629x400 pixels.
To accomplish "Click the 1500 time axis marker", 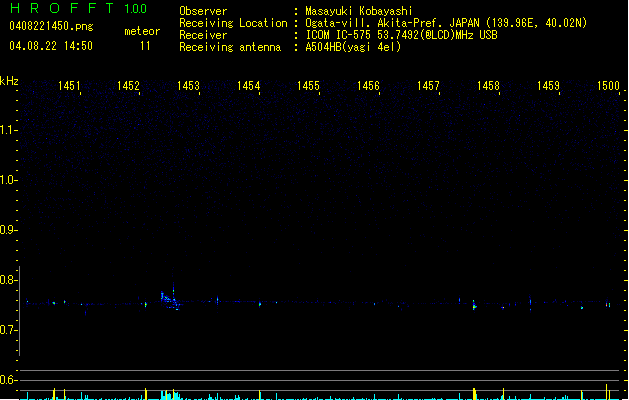I will click(609, 86).
